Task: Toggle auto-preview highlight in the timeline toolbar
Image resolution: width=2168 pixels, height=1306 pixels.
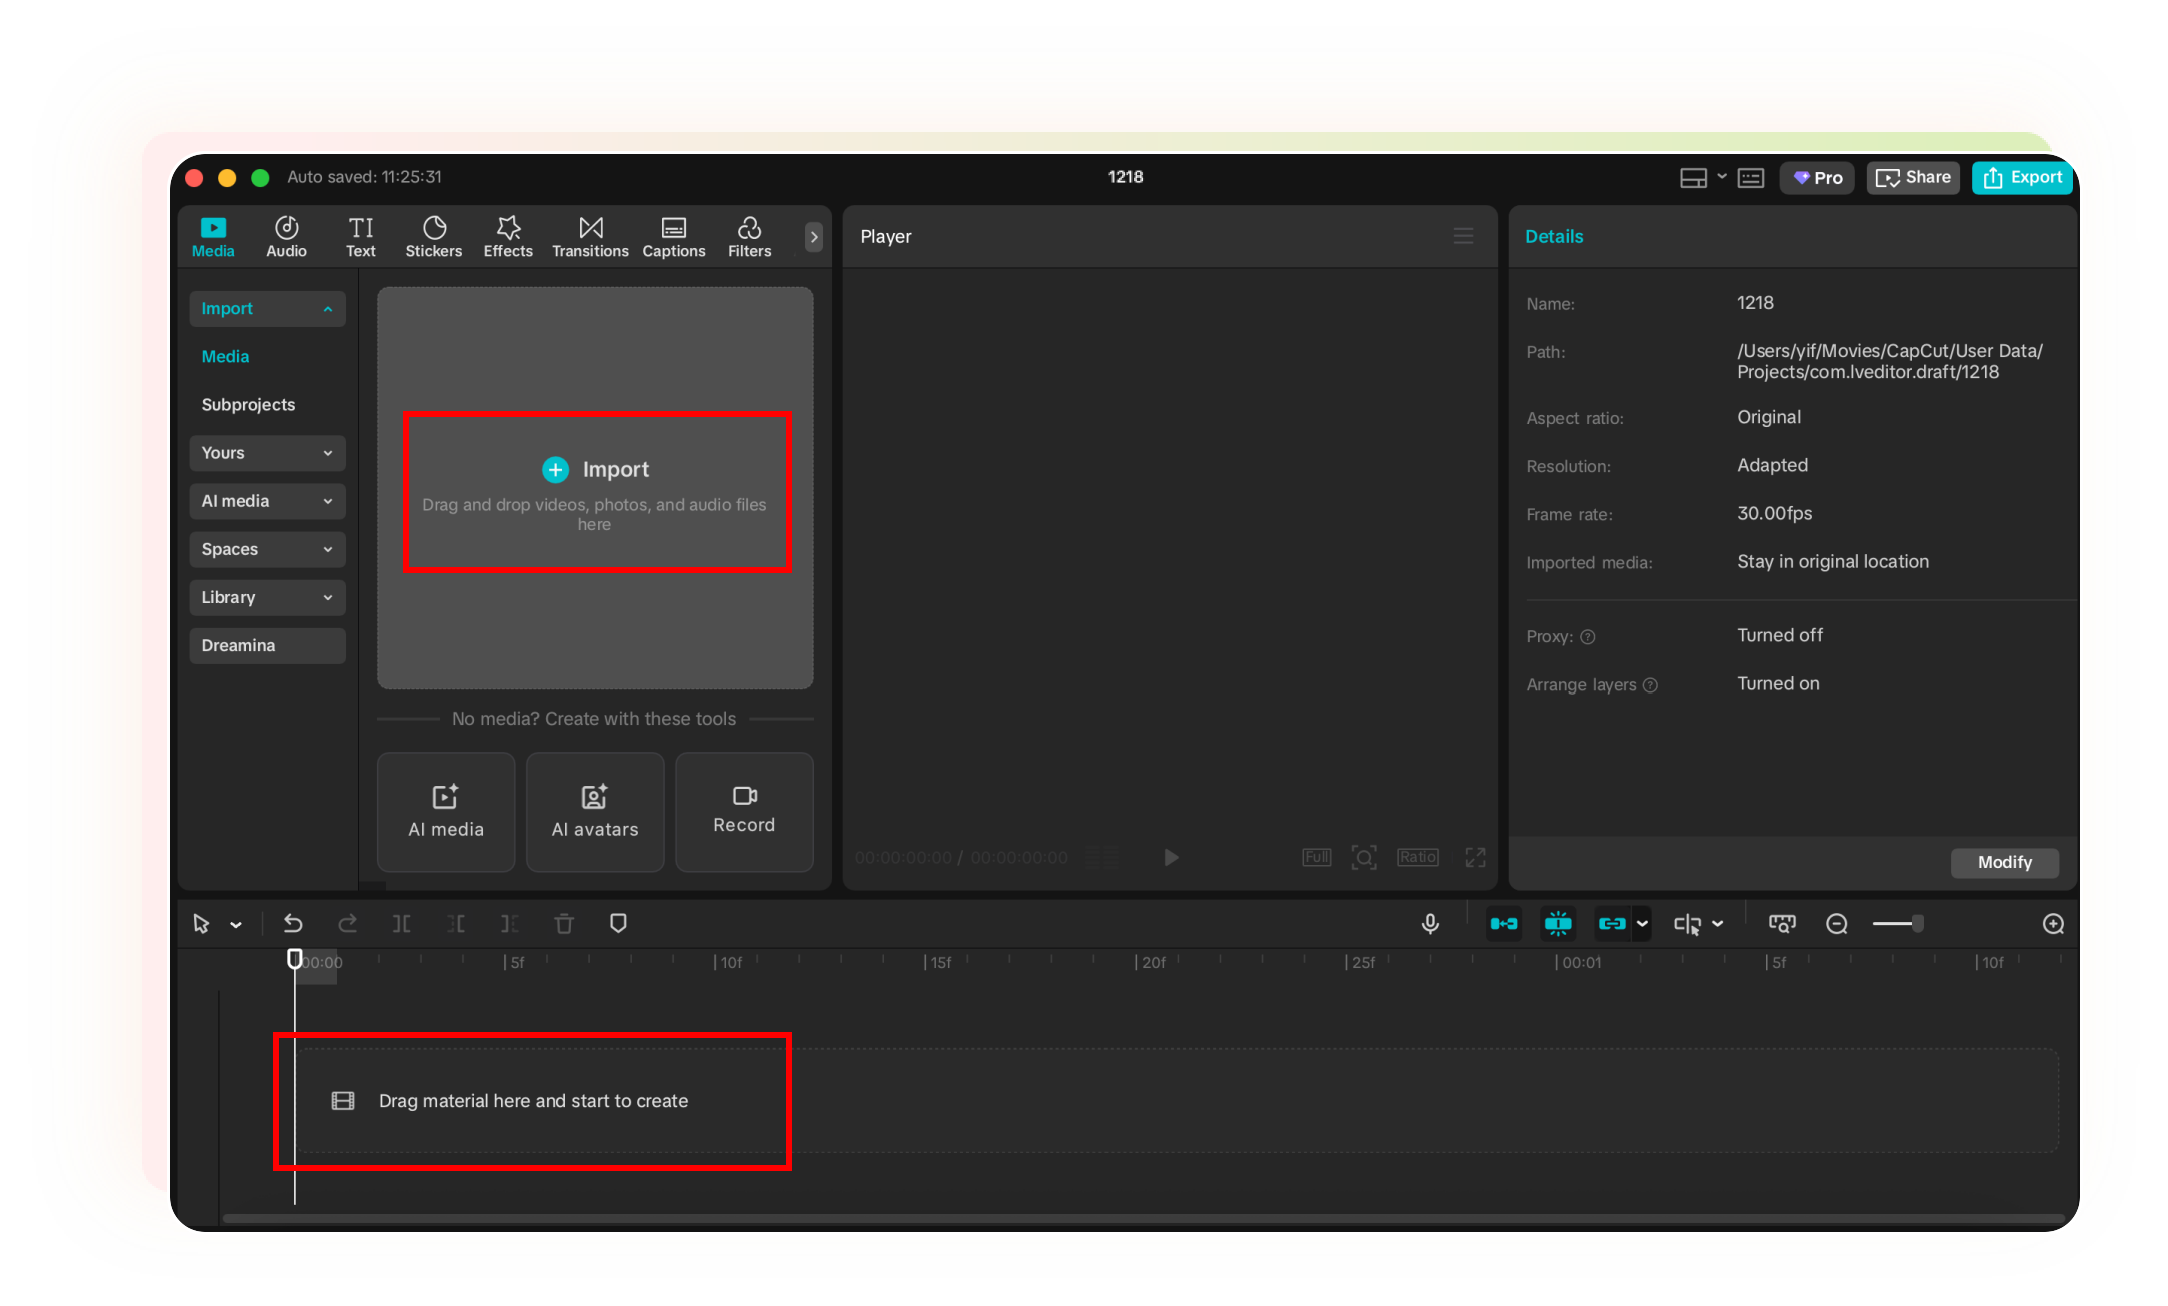Action: [x=1557, y=923]
